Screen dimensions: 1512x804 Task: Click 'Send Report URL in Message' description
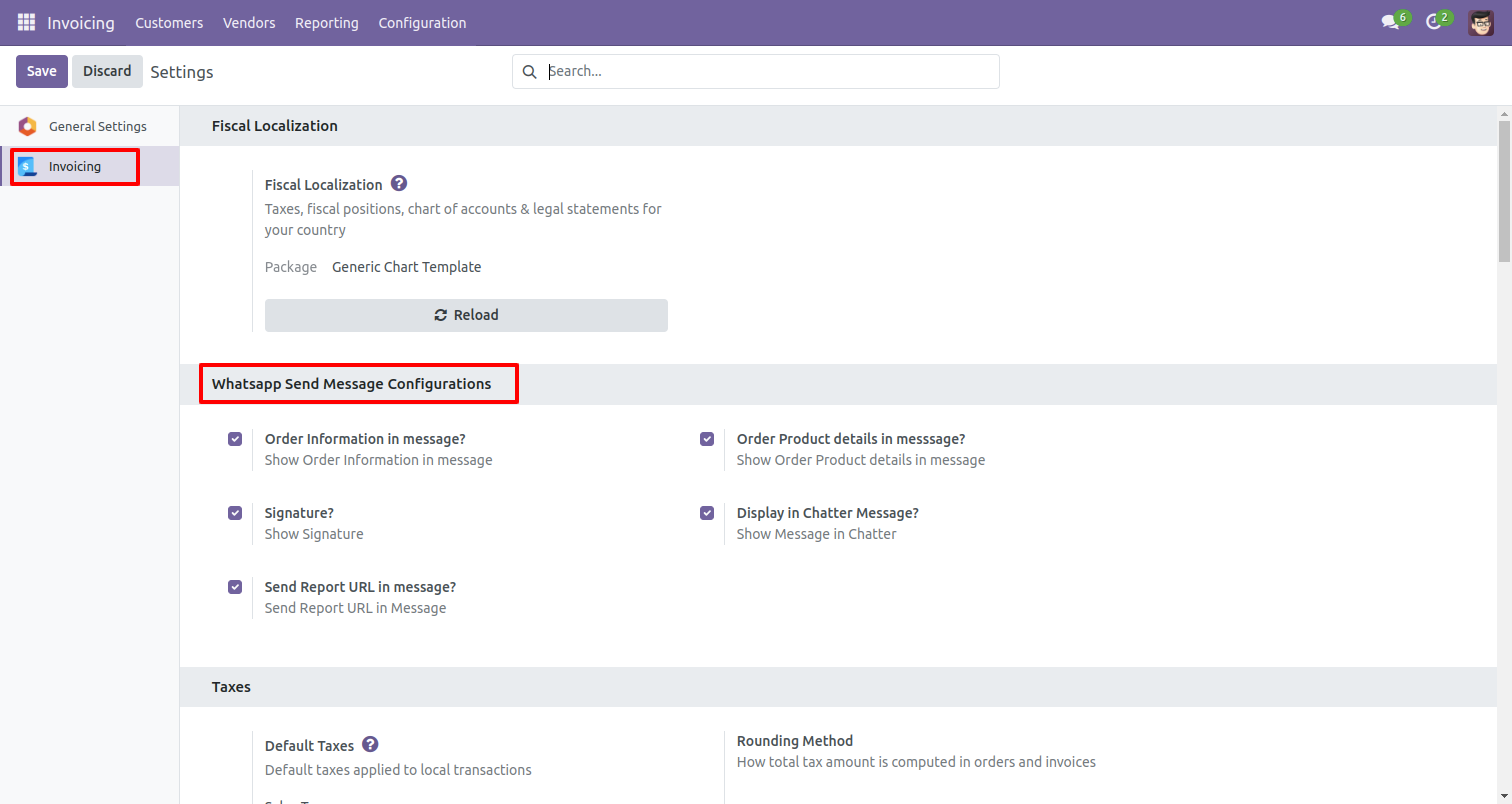[x=356, y=608]
